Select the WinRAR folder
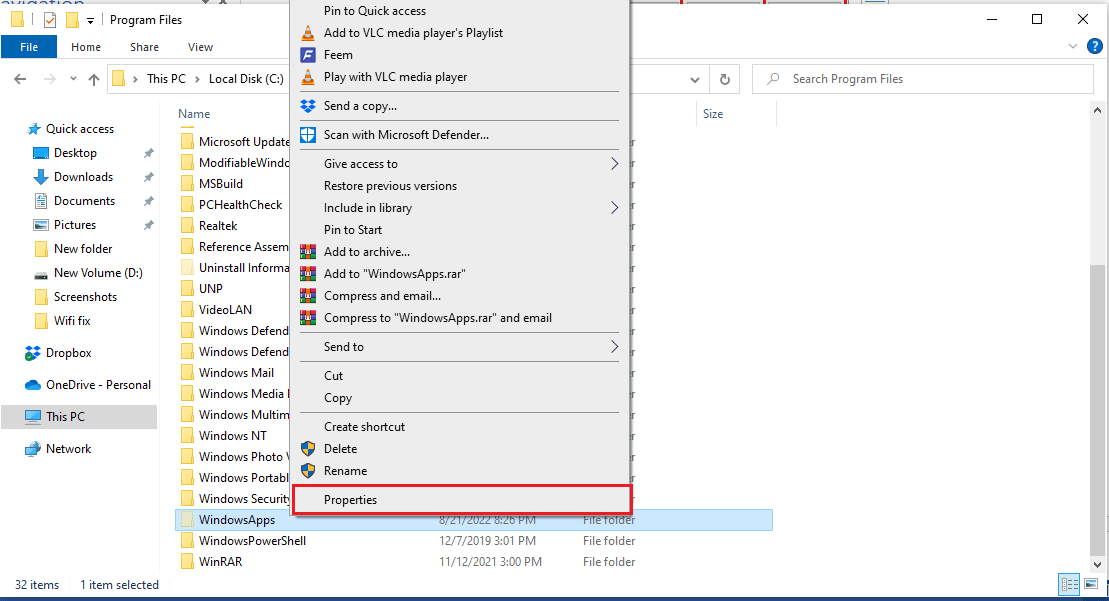 pos(220,562)
